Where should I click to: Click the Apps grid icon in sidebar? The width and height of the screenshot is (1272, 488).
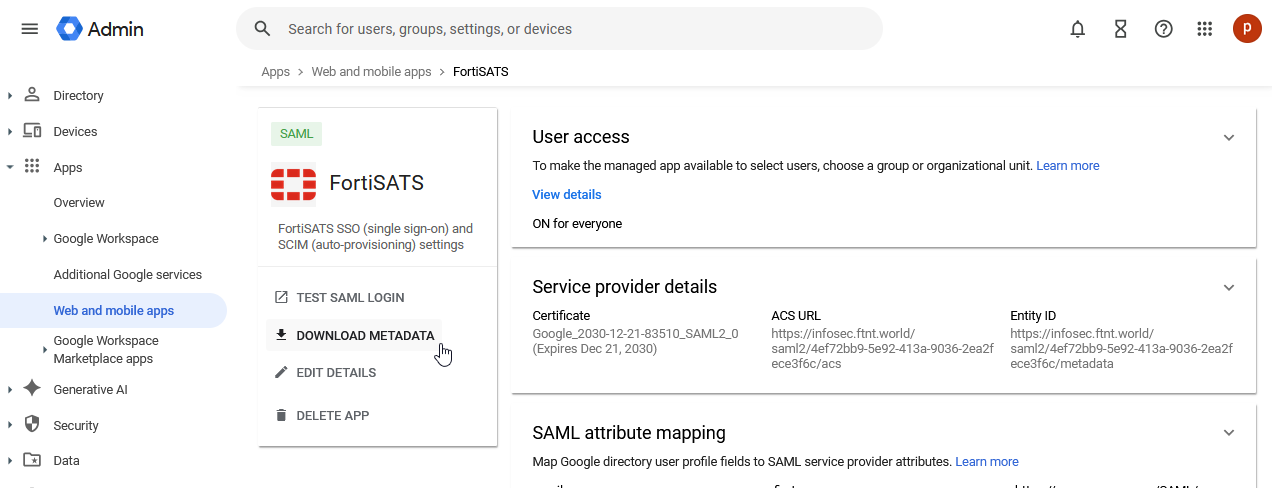[x=32, y=167]
